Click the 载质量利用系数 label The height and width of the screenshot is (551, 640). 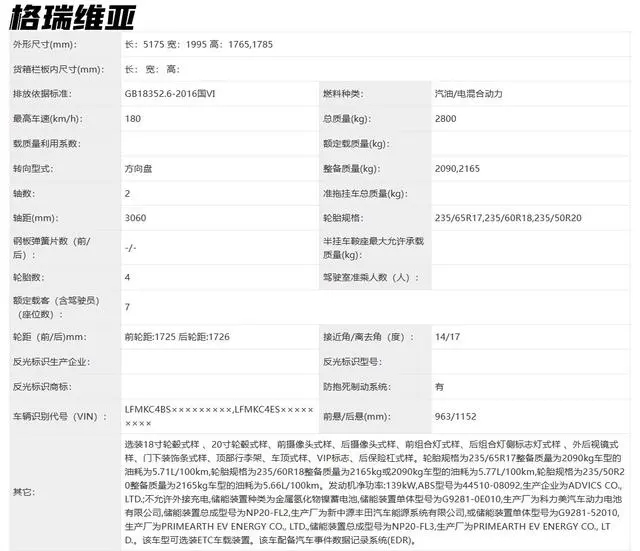pos(47,144)
